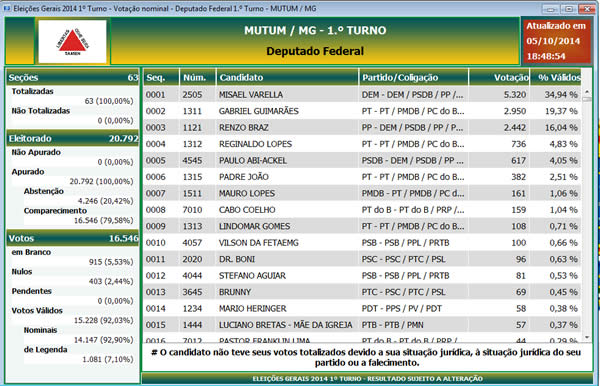The image size is (600, 386).
Task: Select row for LUCIANO BRETAS - MÃE DA IGREJA
Action: 362,325
